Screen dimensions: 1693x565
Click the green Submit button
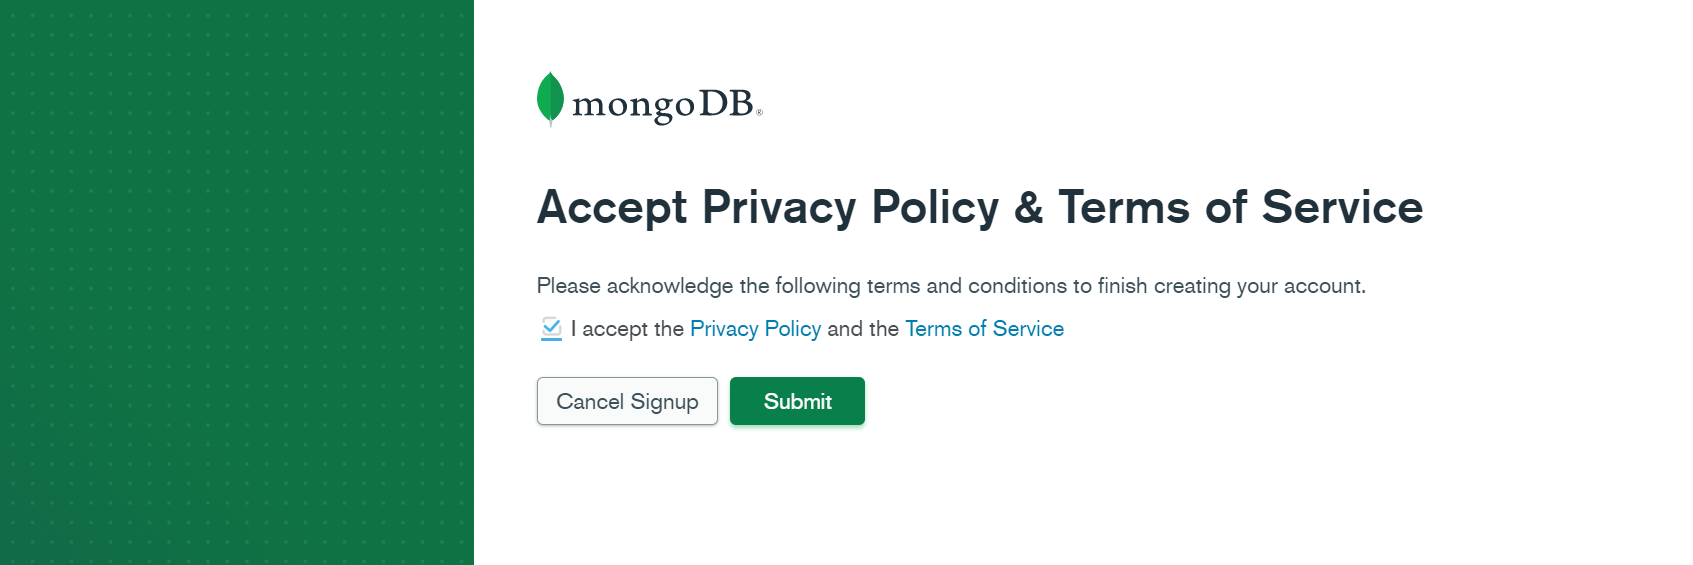(797, 401)
